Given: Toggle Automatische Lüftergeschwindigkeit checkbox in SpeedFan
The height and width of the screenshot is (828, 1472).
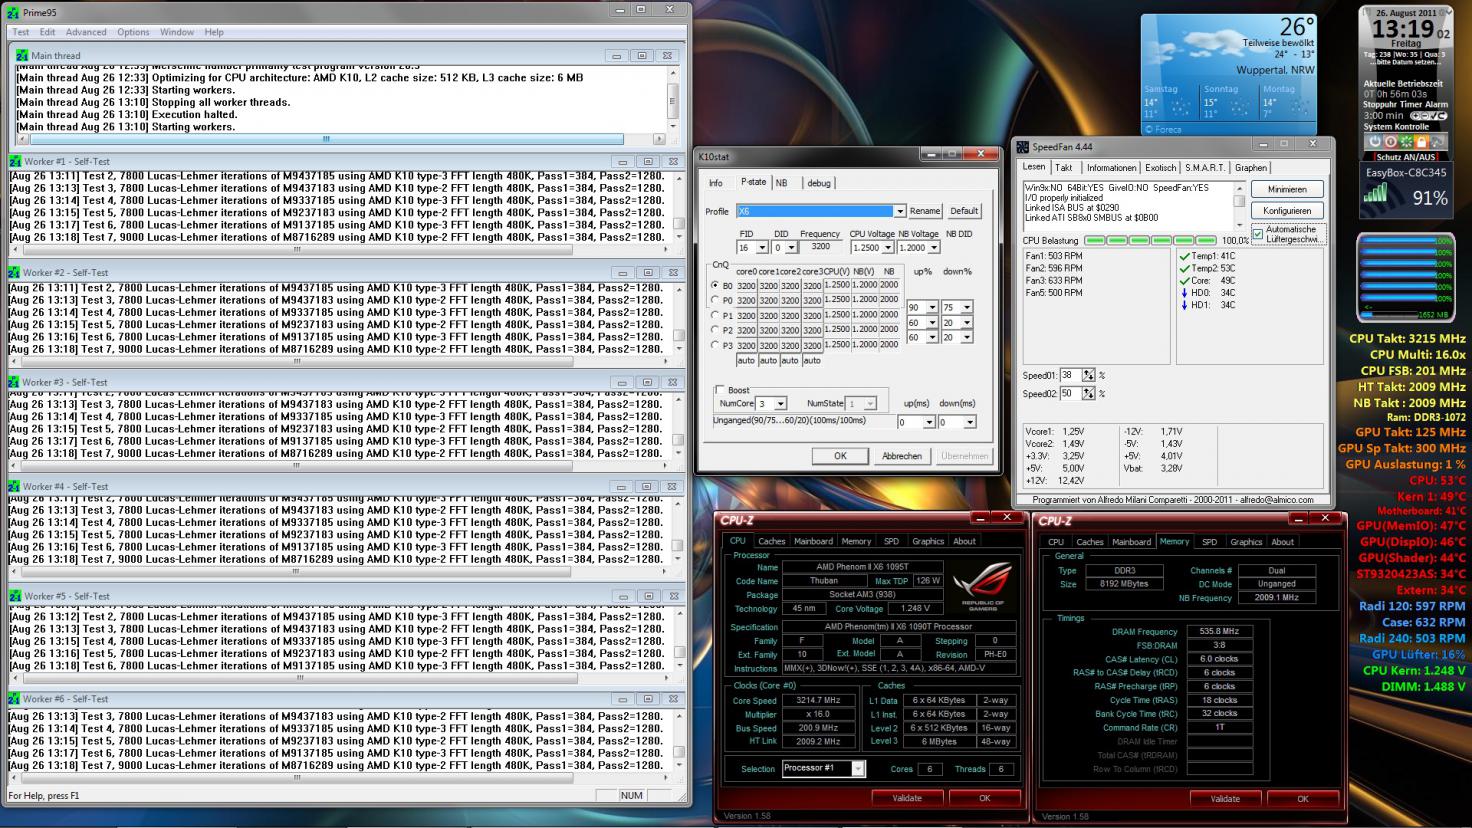Looking at the screenshot, I should (1258, 233).
